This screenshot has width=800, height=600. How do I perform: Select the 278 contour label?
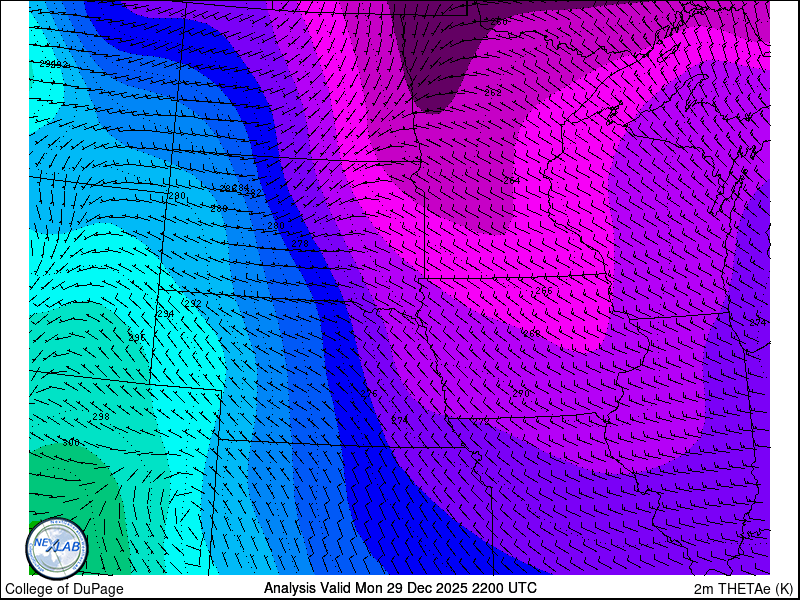300,244
